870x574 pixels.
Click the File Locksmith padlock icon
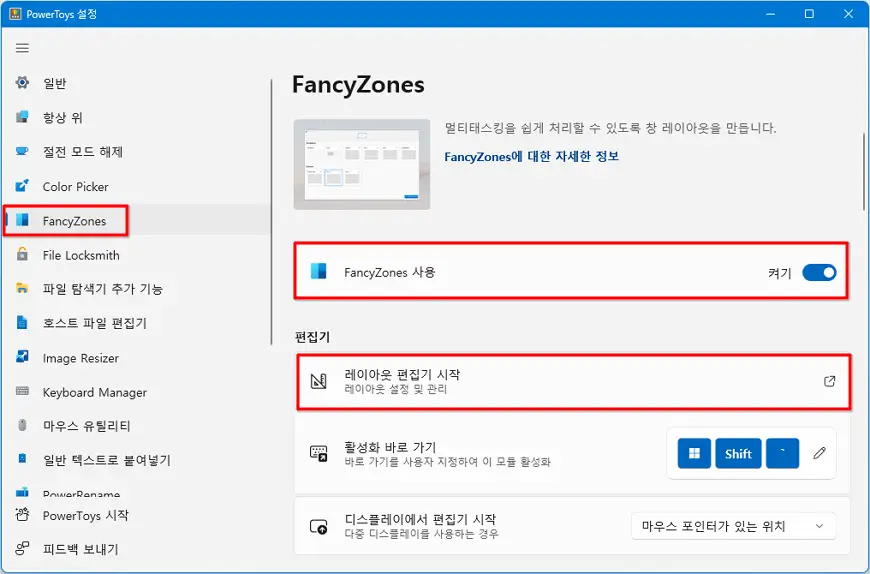click(22, 255)
